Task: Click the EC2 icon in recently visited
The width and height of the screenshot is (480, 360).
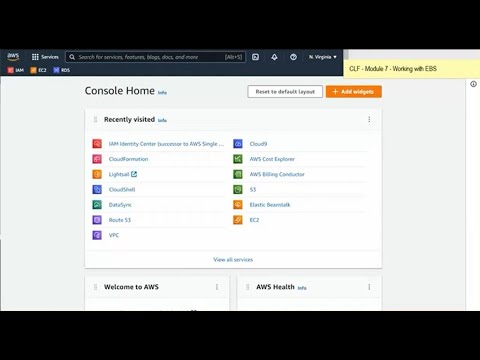Action: coord(238,220)
